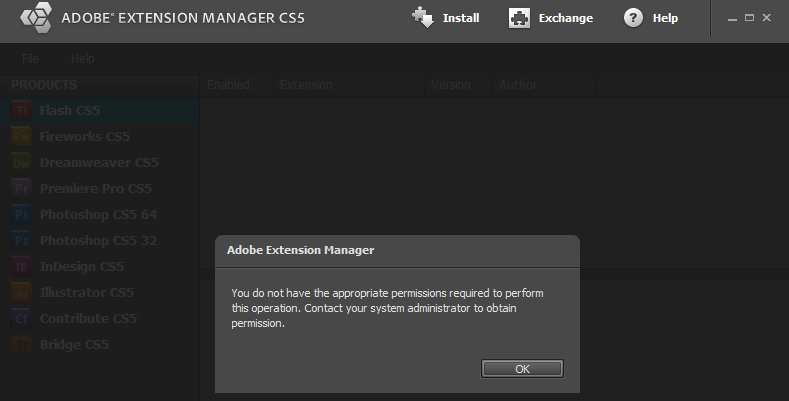The width and height of the screenshot is (789, 401).
Task: Open the Install extension icon
Action: (x=423, y=18)
